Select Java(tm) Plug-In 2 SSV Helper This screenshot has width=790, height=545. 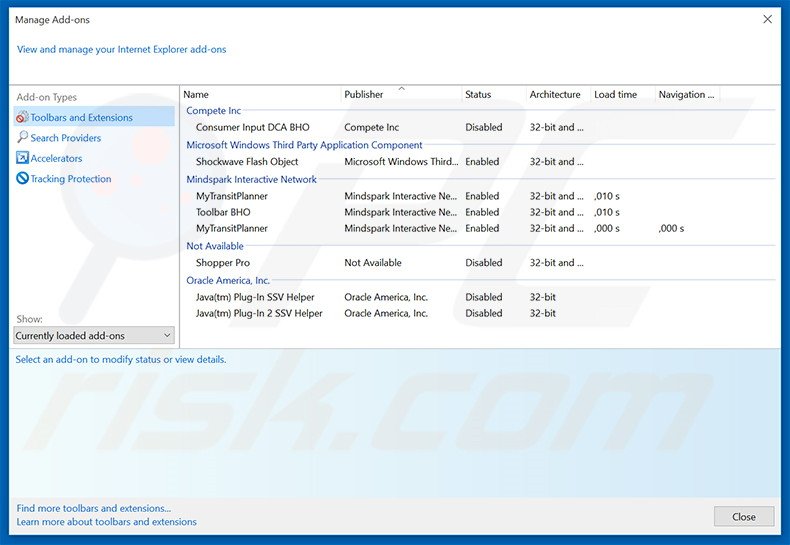tap(259, 313)
